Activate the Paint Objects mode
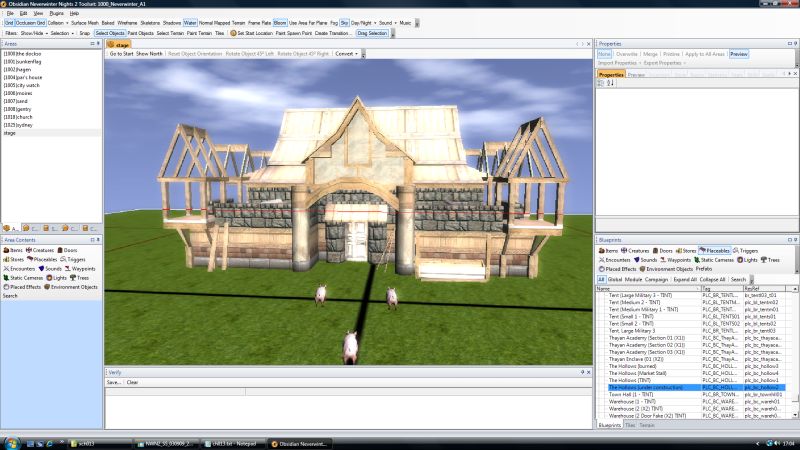This screenshot has height=450, width=800. [x=140, y=33]
